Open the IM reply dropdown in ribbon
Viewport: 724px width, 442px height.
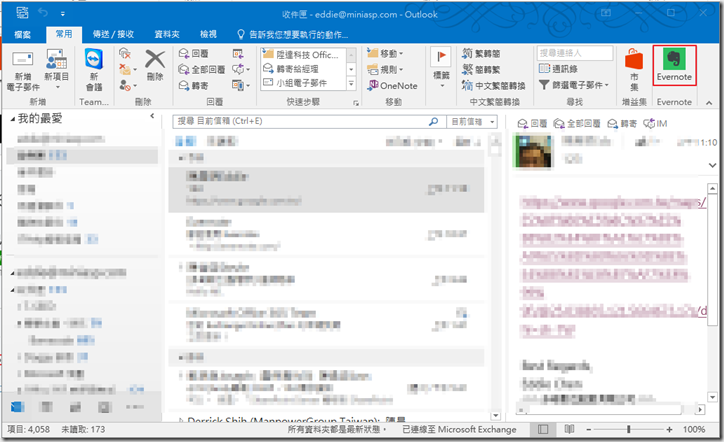tap(241, 70)
